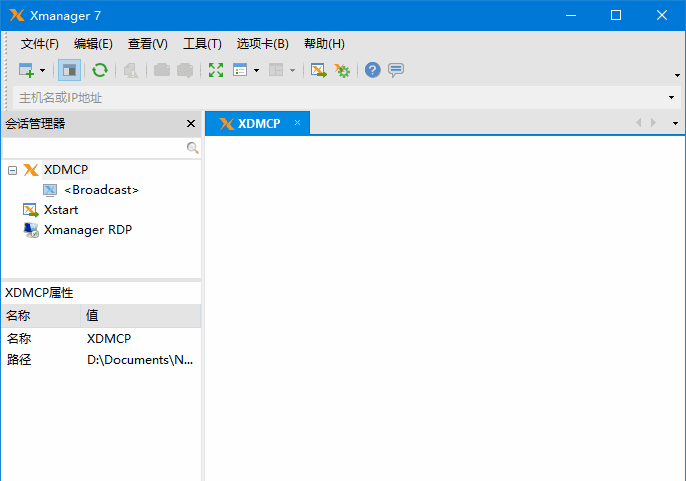Close the XDMCP tab
The height and width of the screenshot is (481, 686).
298,123
